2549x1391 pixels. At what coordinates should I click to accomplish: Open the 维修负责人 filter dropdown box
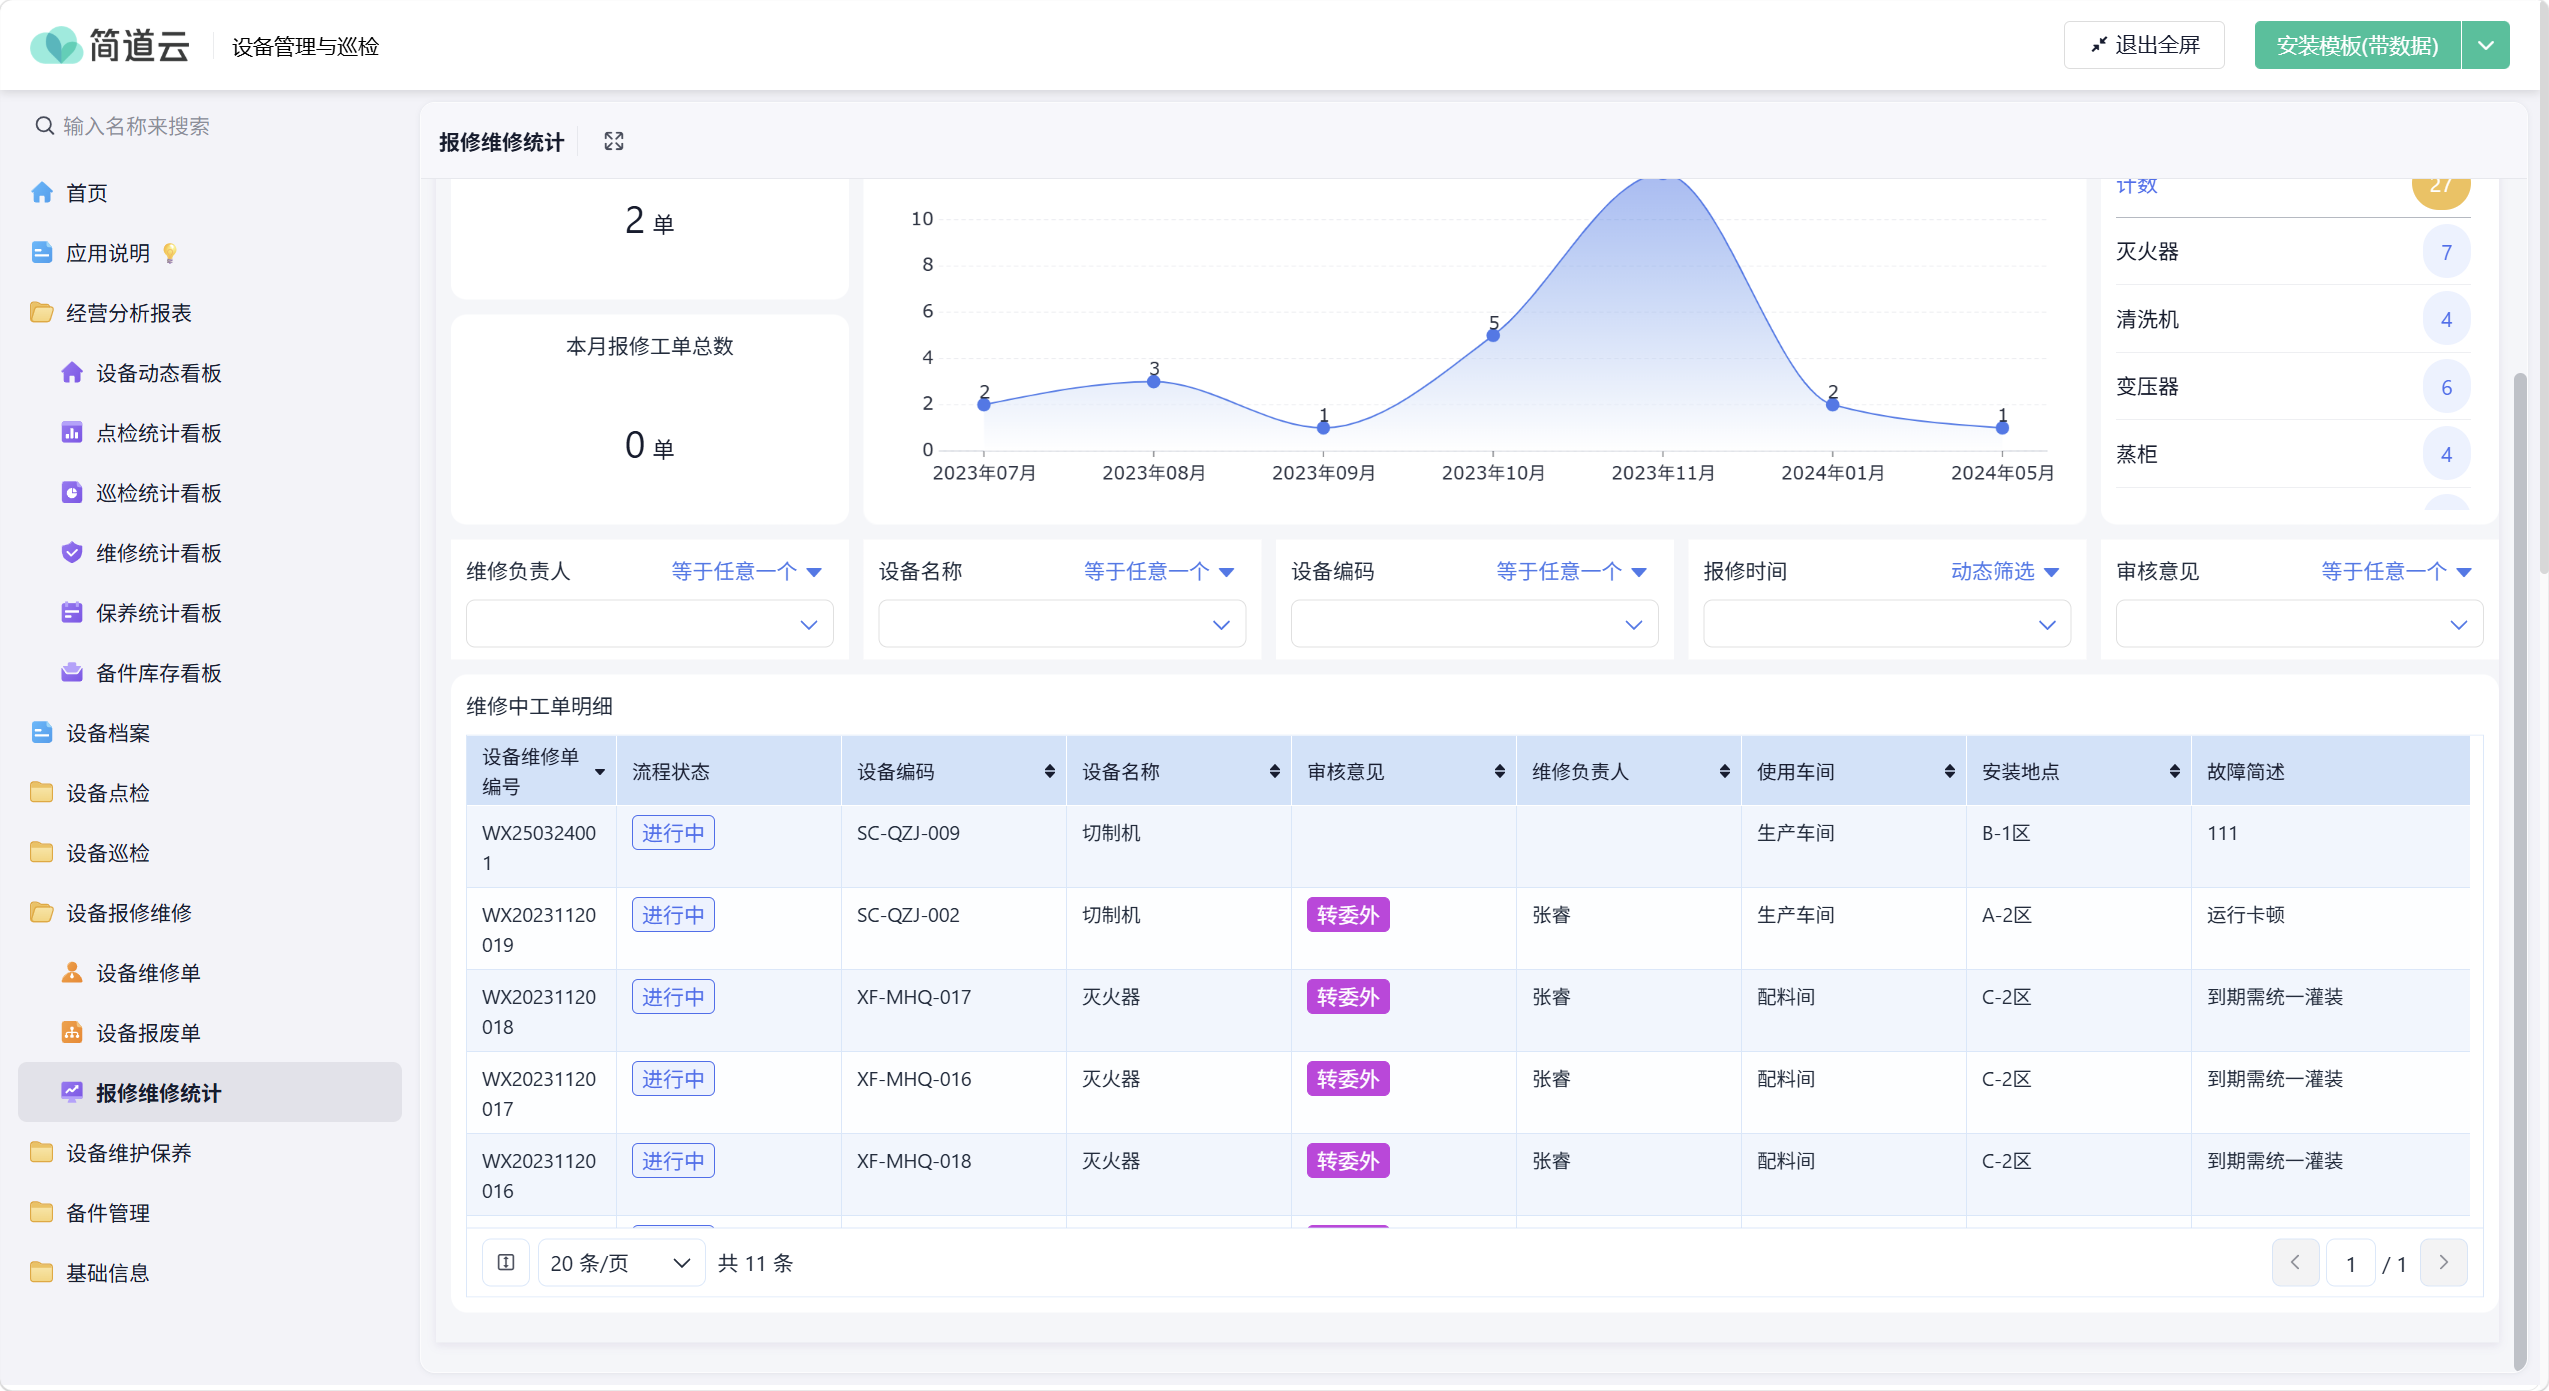[650, 624]
